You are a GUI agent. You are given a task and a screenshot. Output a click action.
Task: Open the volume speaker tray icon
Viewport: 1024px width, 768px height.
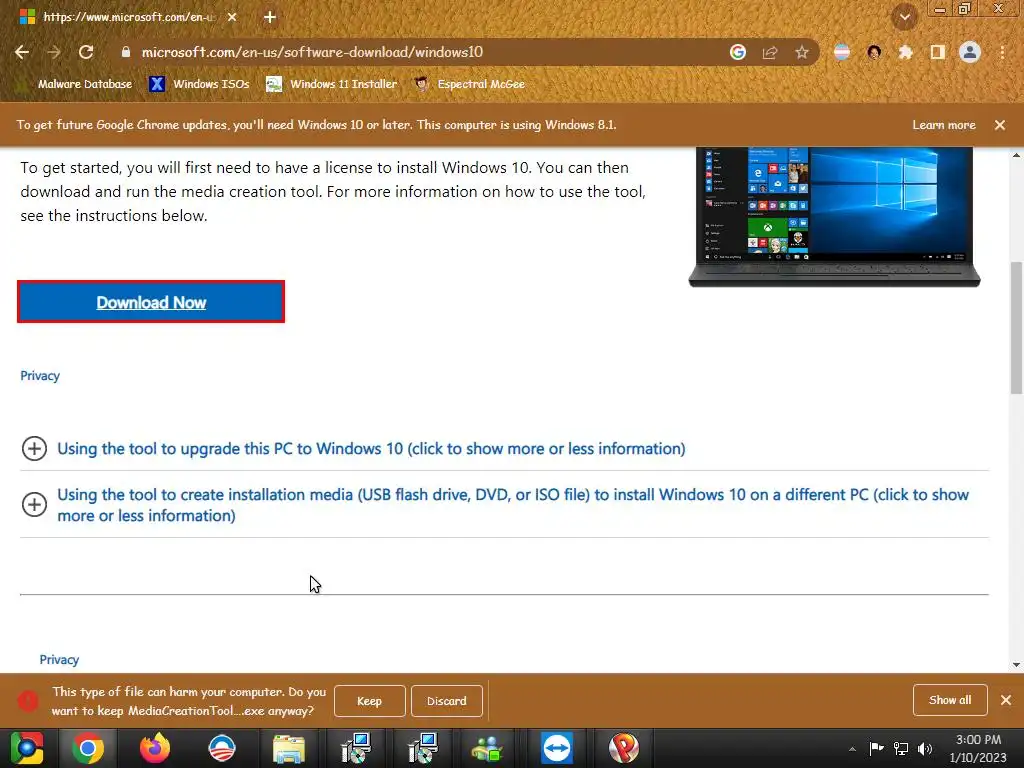(x=925, y=749)
